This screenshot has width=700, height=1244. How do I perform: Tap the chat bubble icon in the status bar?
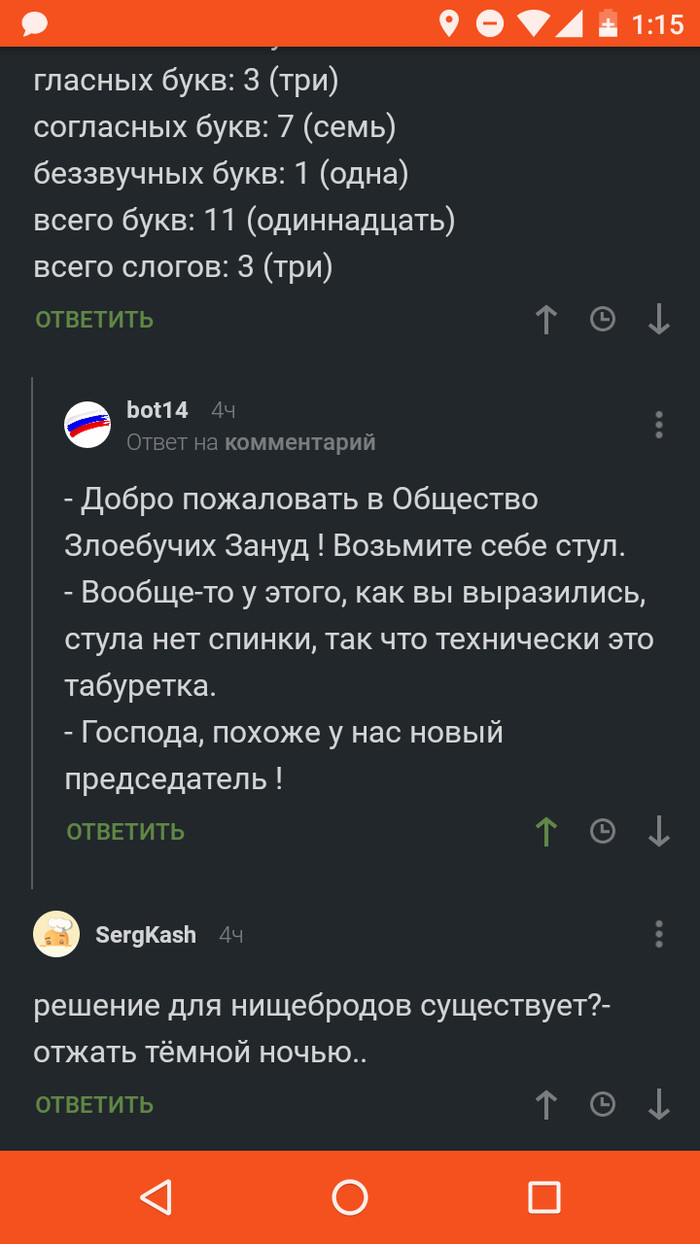click(x=33, y=20)
